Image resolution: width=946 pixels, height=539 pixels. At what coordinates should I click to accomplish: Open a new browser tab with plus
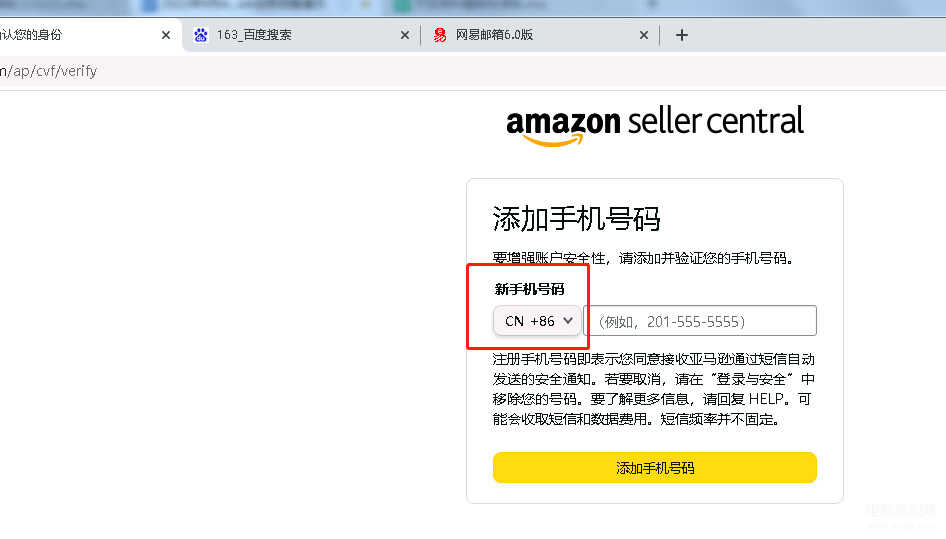click(682, 35)
